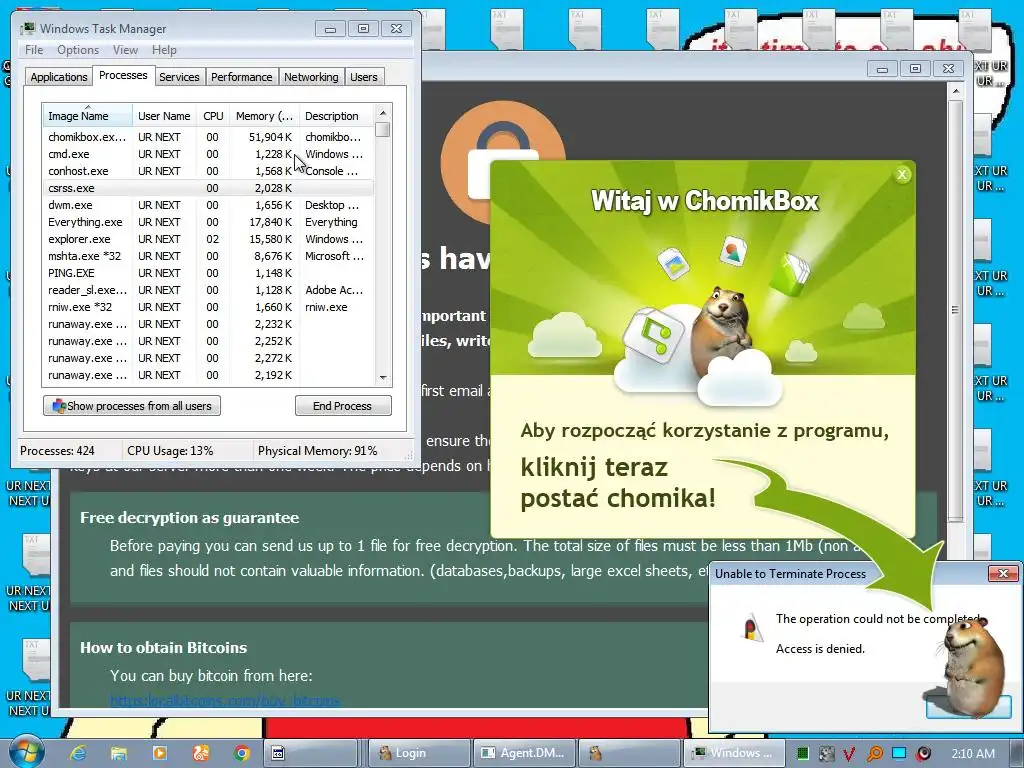Open the View menu in Task Manager
The image size is (1024, 768).
click(125, 50)
